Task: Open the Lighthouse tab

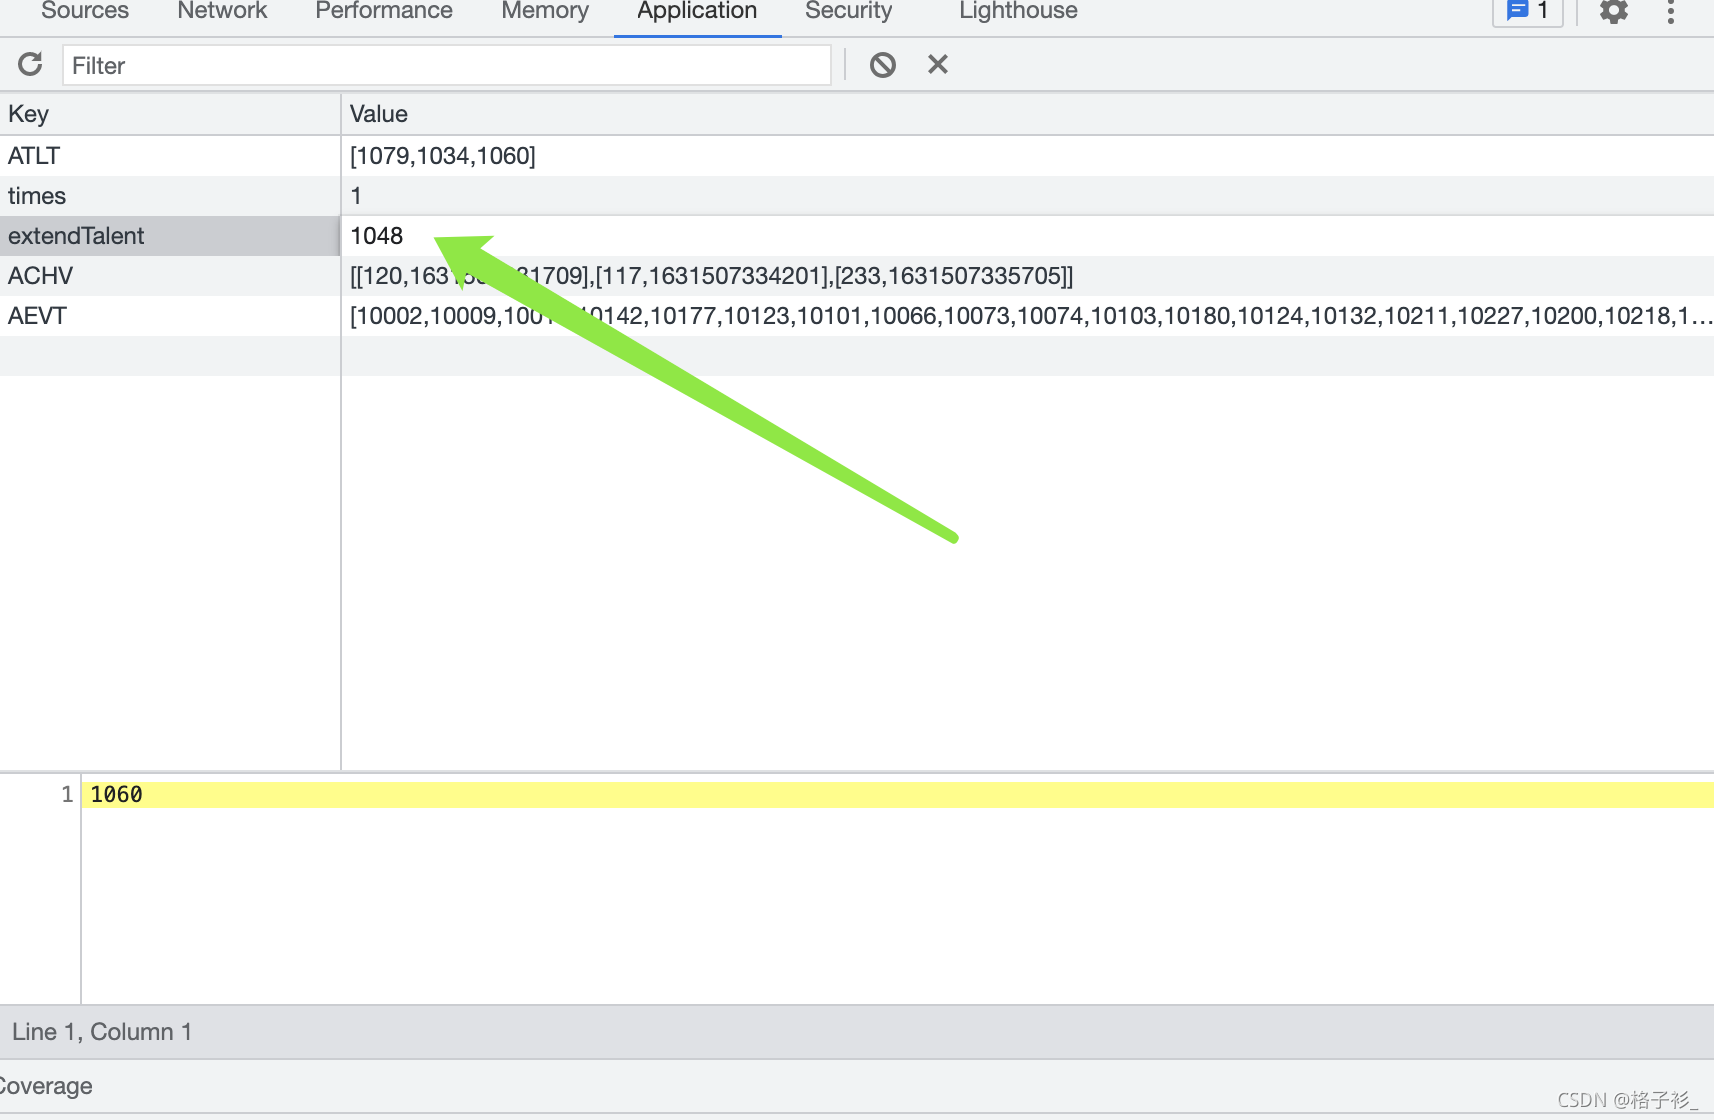Action: [1018, 11]
